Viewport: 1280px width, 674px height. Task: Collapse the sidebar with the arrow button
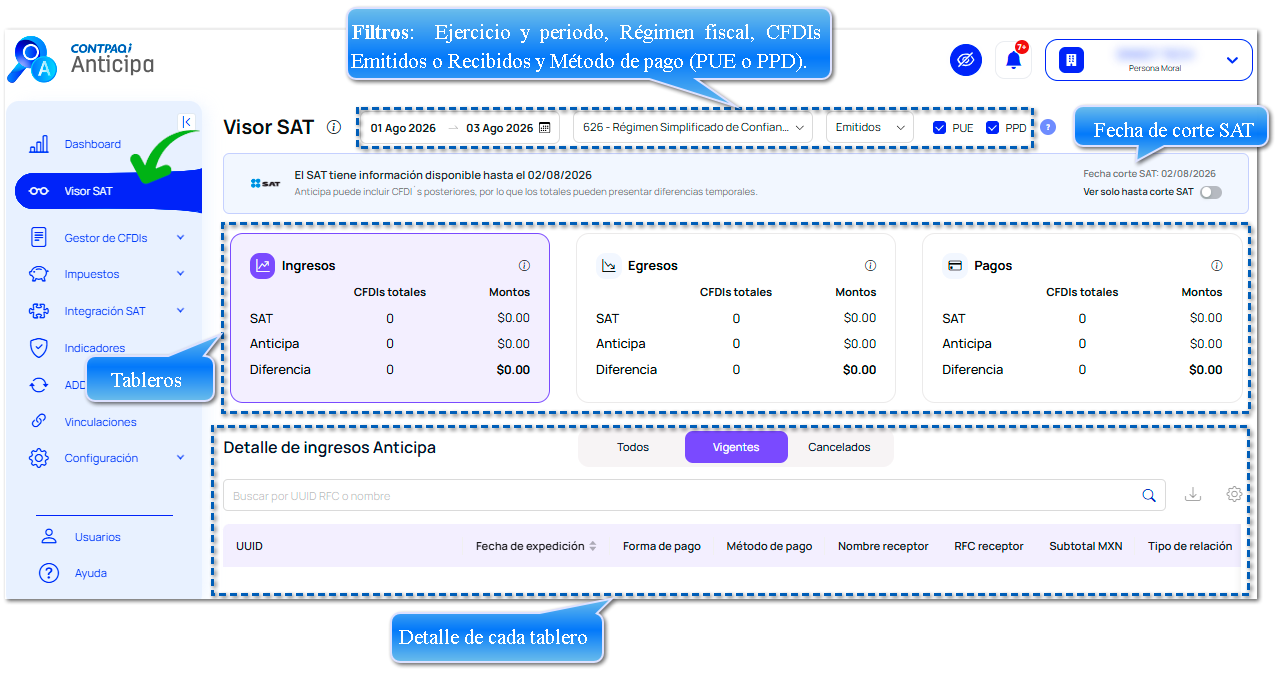click(187, 121)
